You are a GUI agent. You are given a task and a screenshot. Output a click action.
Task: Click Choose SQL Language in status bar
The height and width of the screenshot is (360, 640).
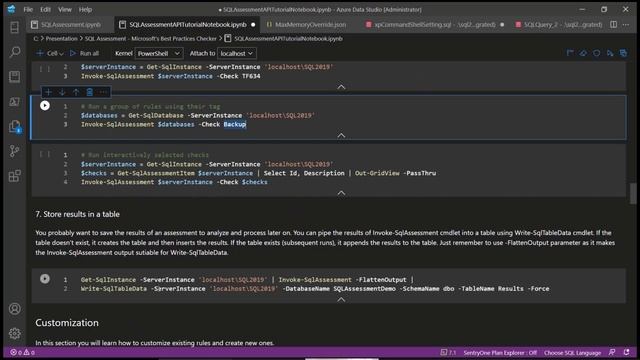572,353
